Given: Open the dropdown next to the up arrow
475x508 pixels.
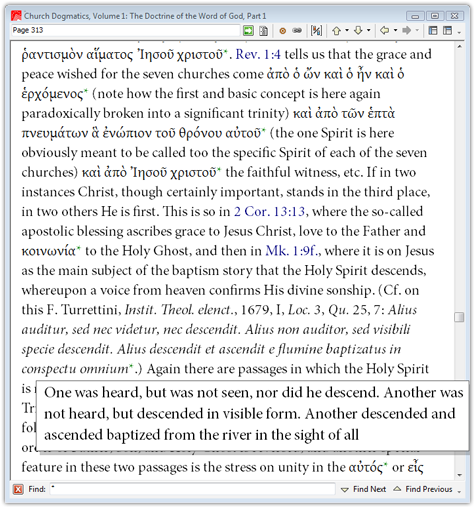Looking at the screenshot, I should point(347,30).
